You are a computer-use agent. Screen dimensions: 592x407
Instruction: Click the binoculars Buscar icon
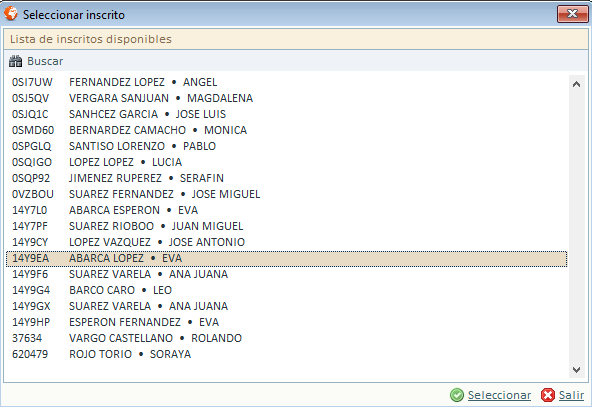coord(15,61)
